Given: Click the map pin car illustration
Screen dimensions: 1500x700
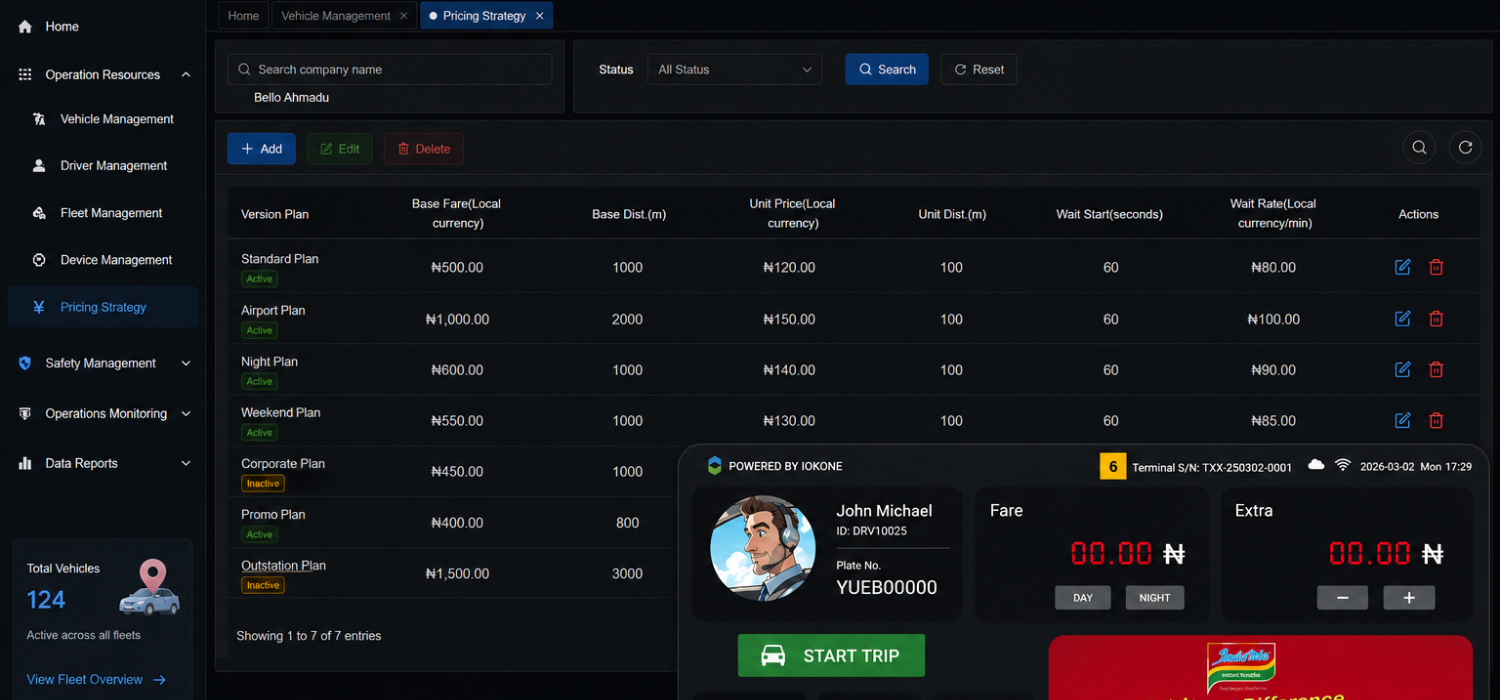Looking at the screenshot, I should click(x=150, y=588).
